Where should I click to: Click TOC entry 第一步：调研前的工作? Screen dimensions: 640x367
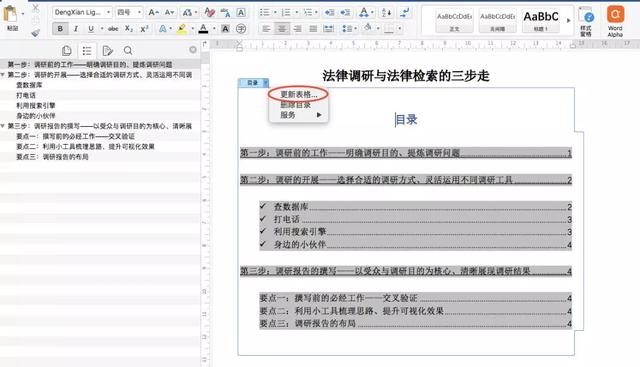(x=406, y=153)
